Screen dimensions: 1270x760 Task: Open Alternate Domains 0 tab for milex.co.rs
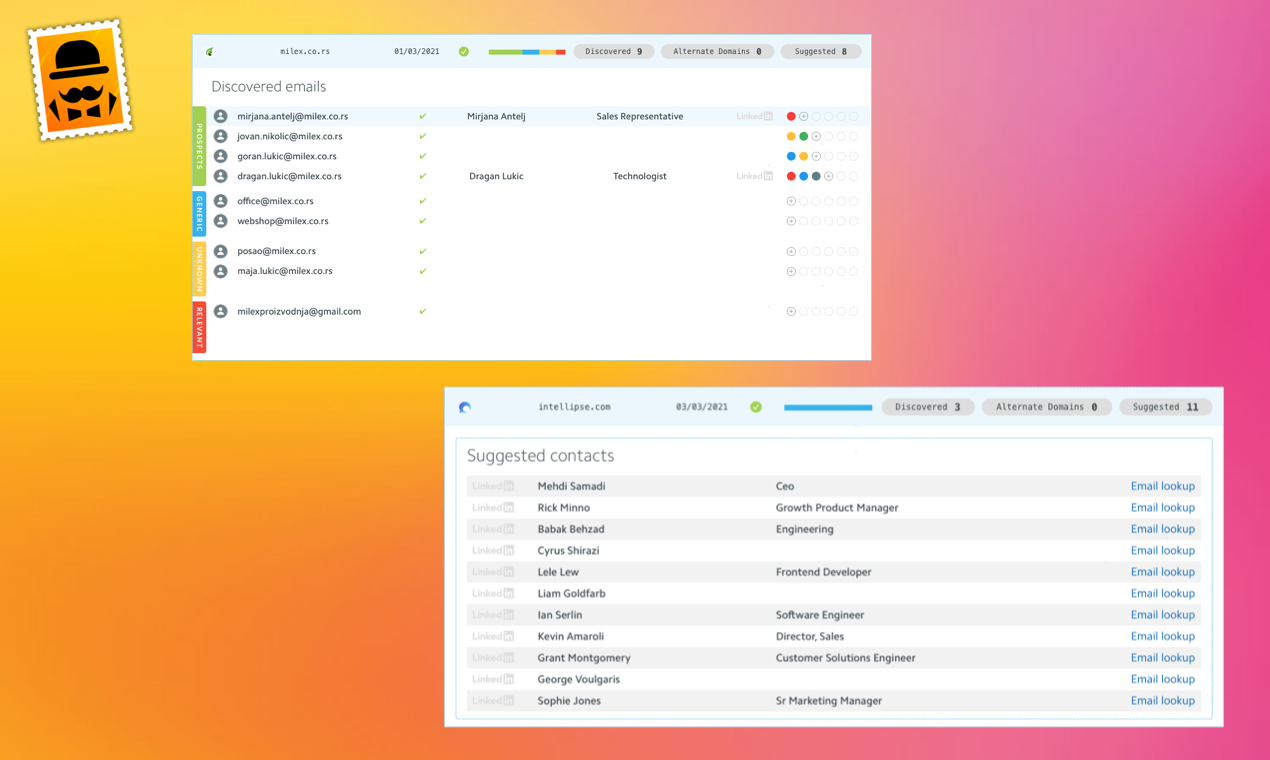click(717, 51)
